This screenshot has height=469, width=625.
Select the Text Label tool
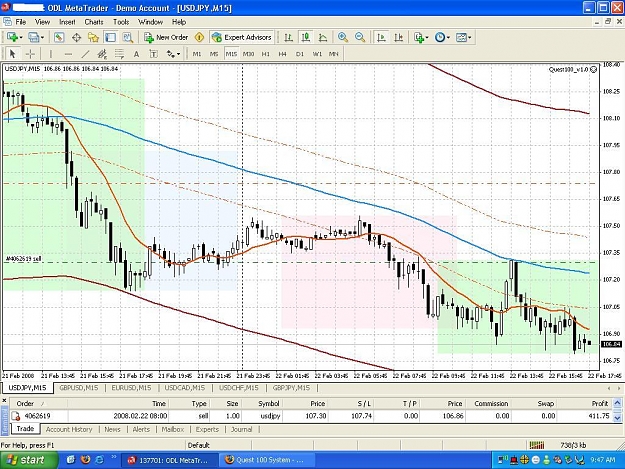153,54
